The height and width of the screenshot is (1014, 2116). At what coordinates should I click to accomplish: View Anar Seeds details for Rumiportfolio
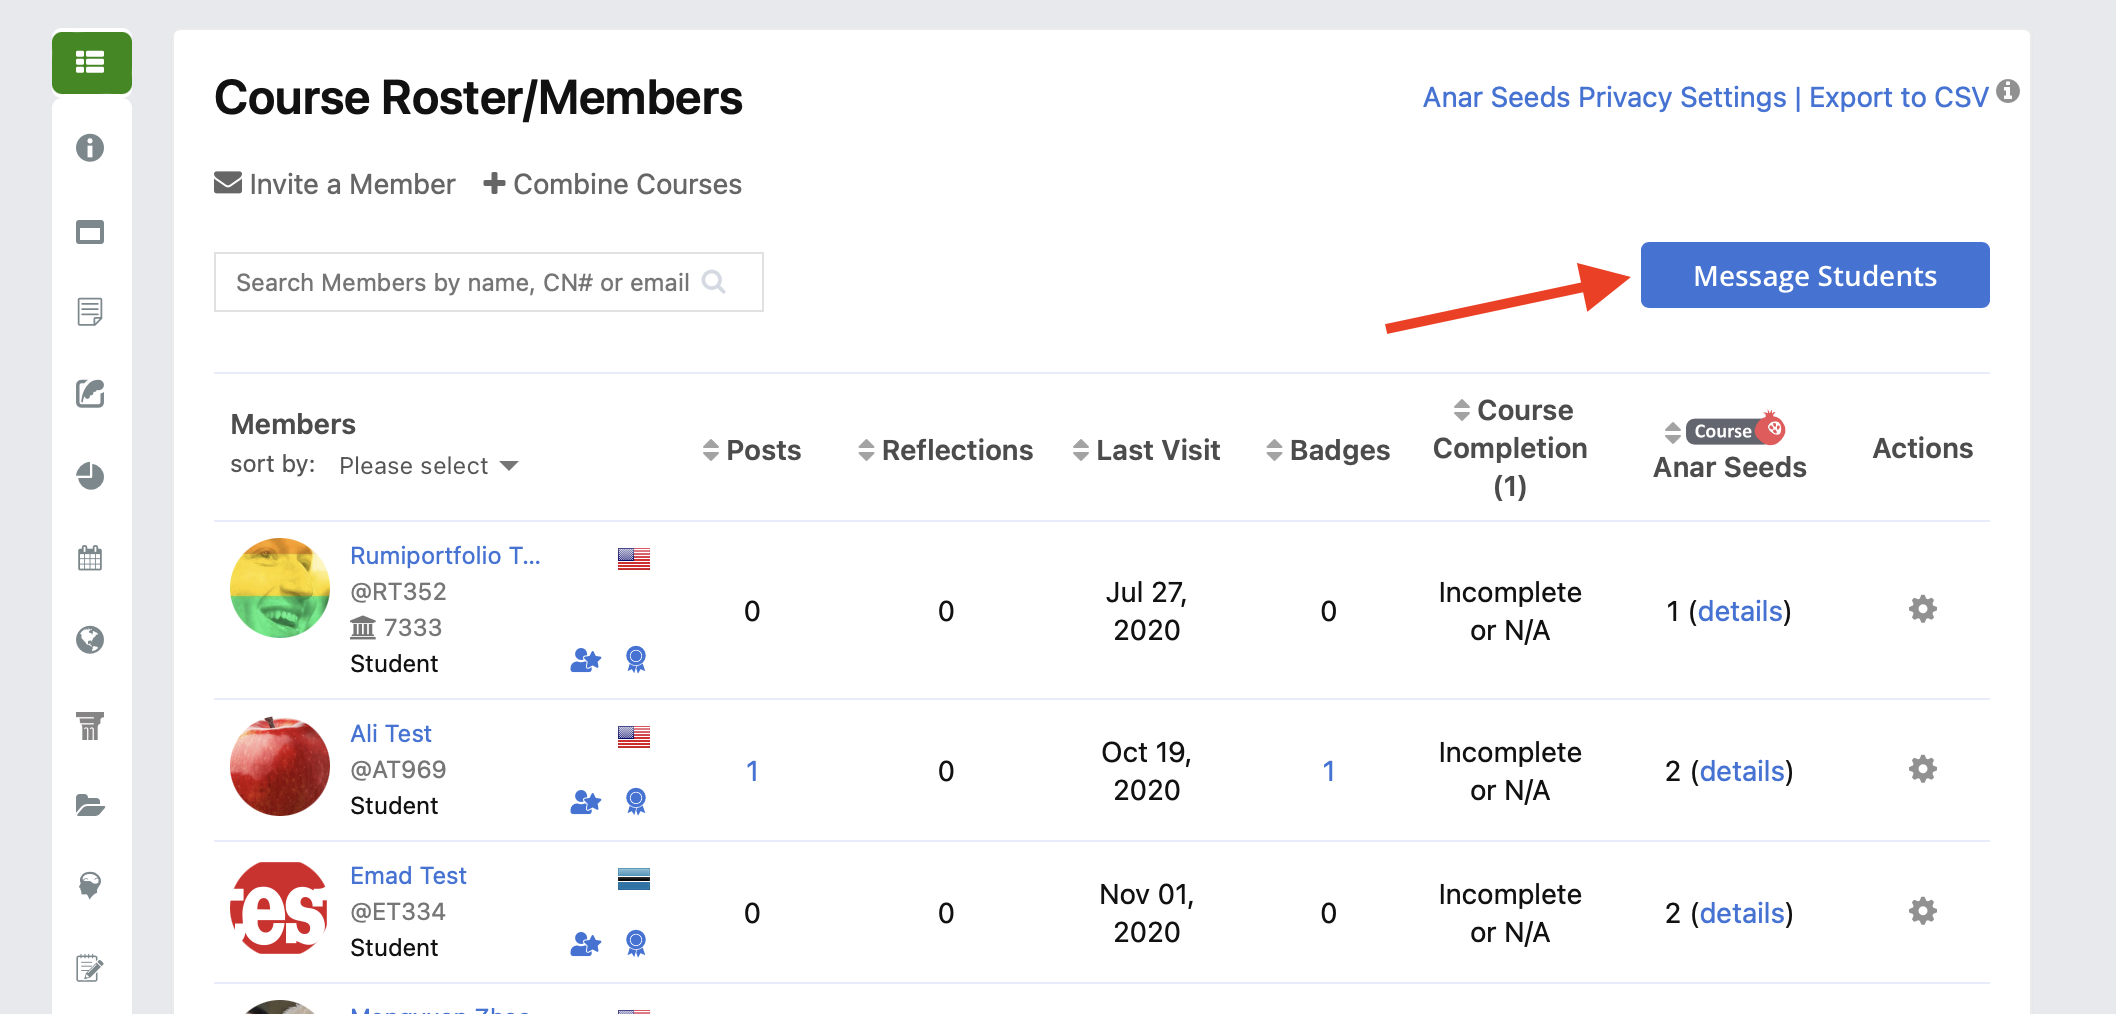pos(1740,611)
